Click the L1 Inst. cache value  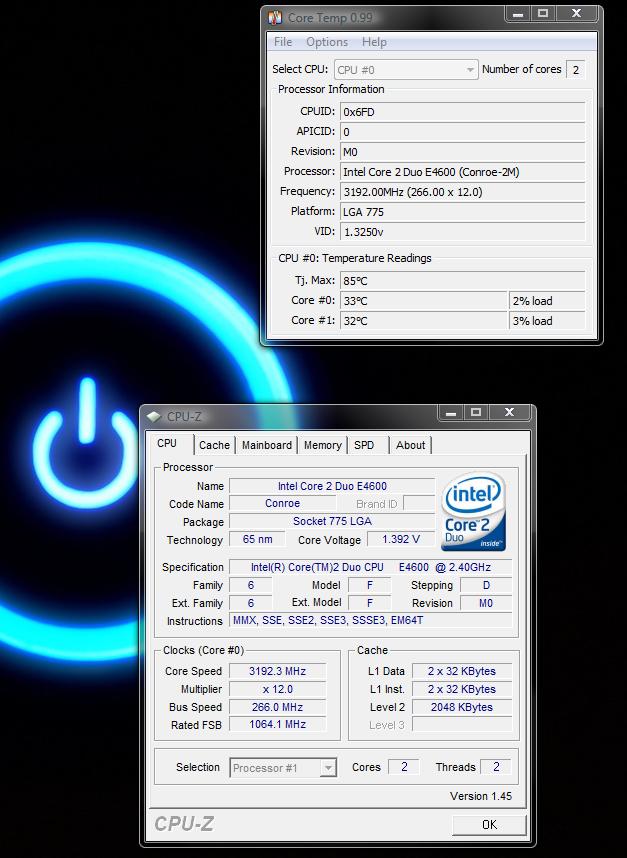pos(462,689)
